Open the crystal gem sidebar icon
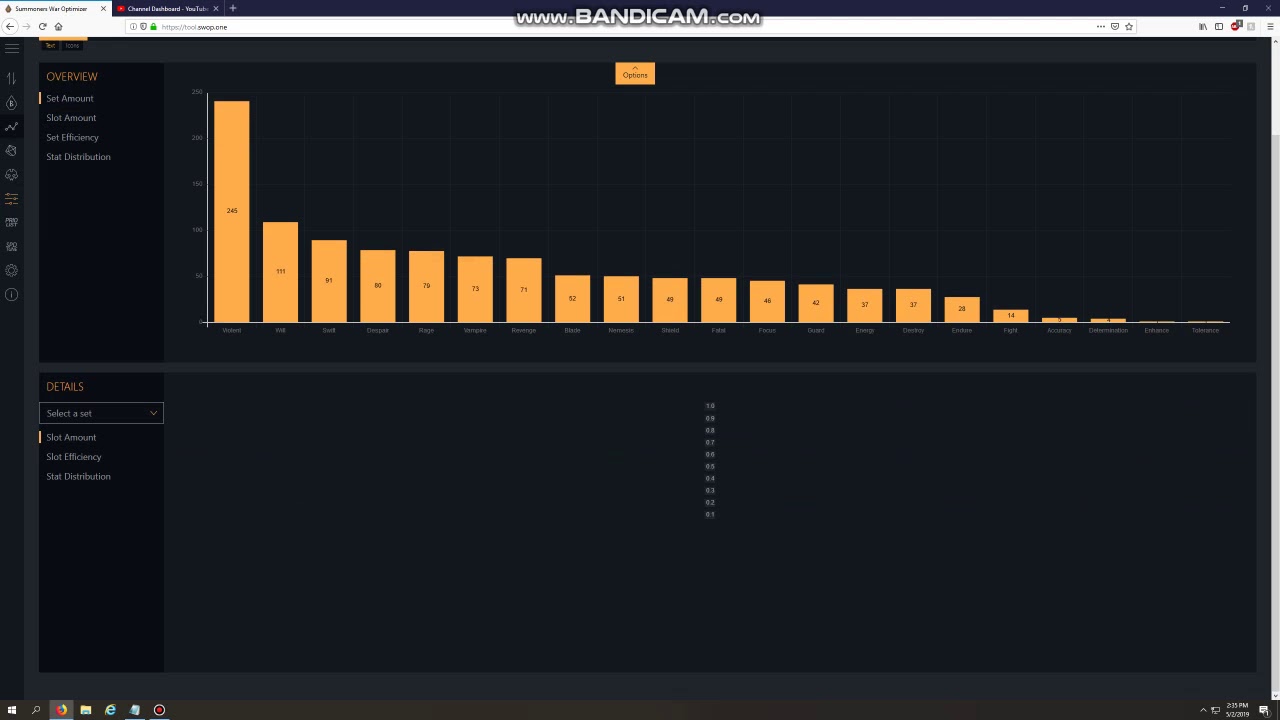Image resolution: width=1280 pixels, height=720 pixels. pos(11,150)
